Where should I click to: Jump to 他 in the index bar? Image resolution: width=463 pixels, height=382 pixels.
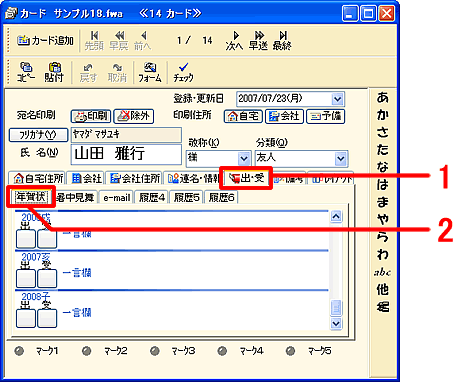(x=383, y=289)
